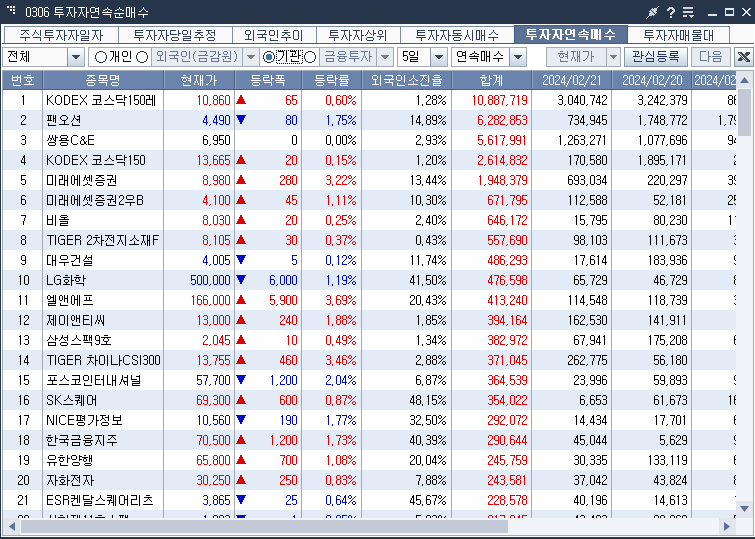
Task: Click the X icon beside 다음 button
Action: 743,57
